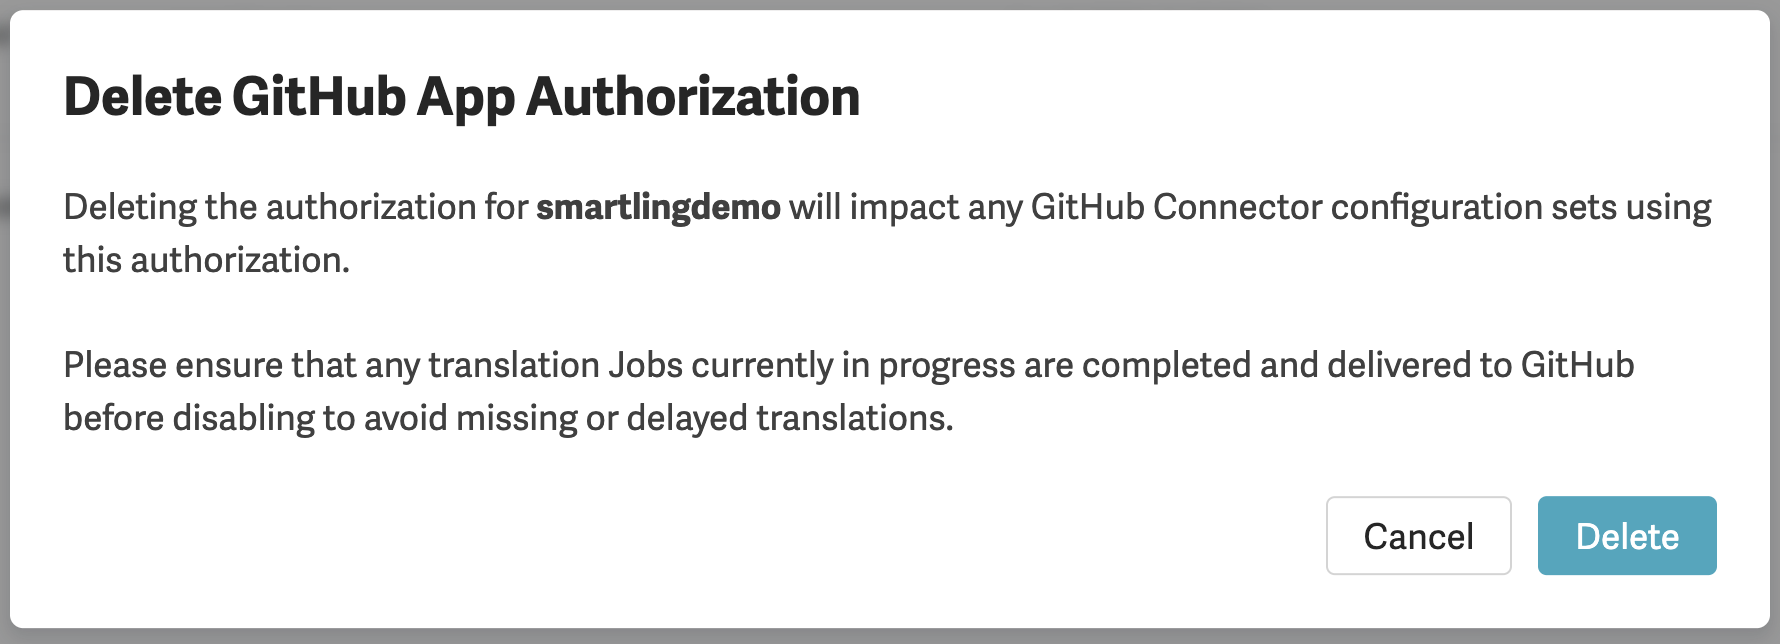Click the Cancel button

coord(1418,536)
